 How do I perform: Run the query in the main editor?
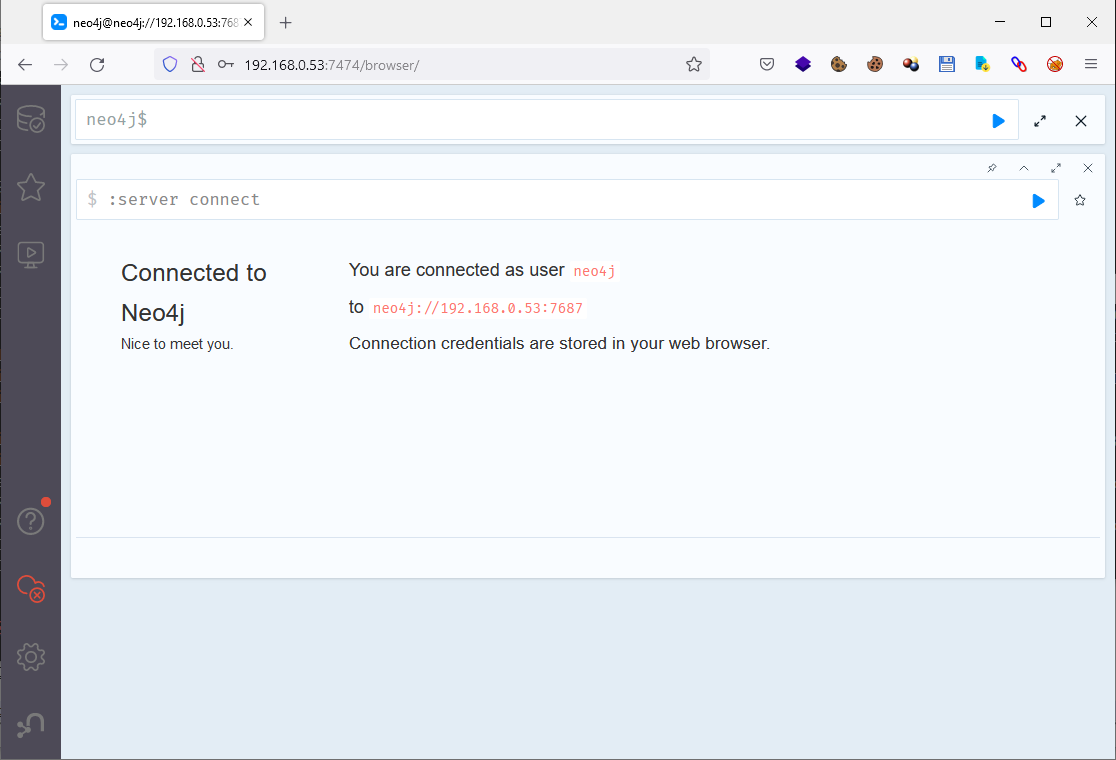[x=998, y=121]
